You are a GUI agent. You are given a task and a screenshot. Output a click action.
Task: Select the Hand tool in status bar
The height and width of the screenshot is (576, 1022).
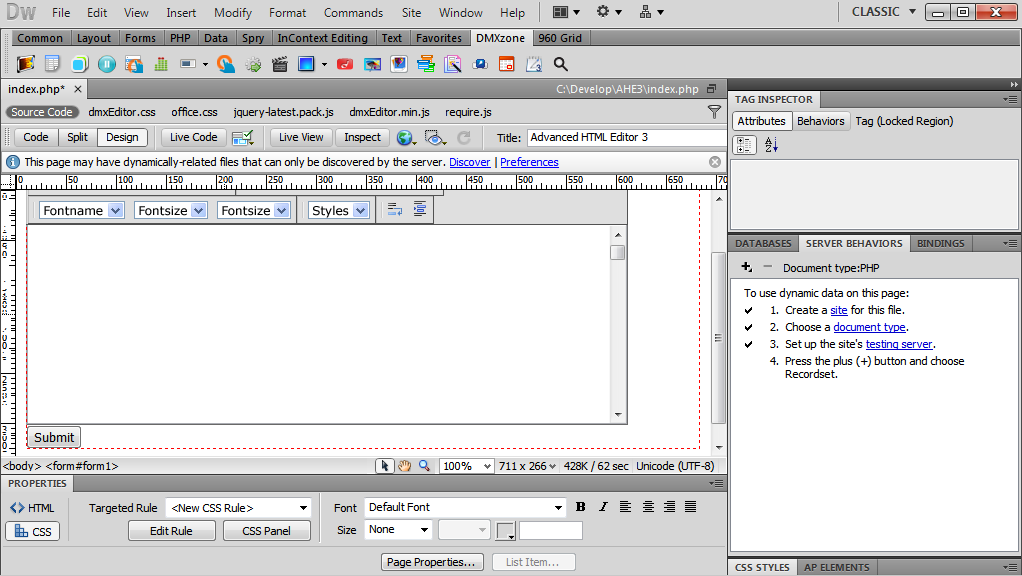[x=405, y=466]
